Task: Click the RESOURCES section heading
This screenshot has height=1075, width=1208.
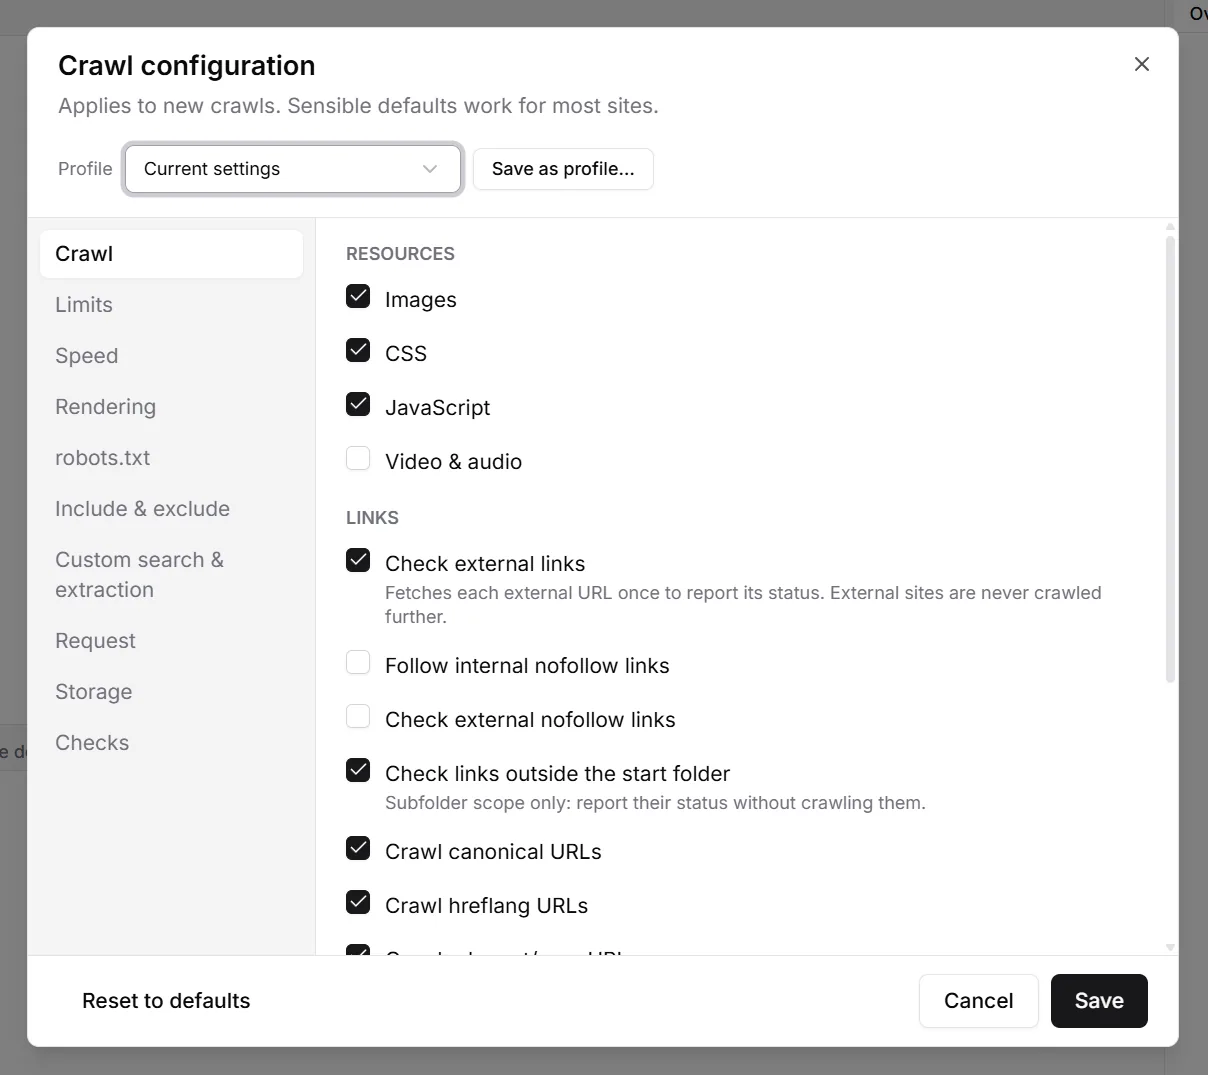Action: pyautogui.click(x=400, y=254)
